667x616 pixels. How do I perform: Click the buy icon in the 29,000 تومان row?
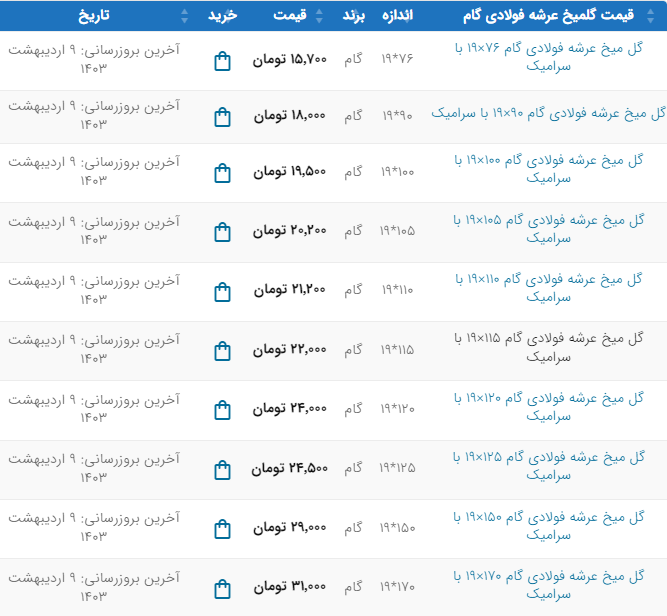click(x=222, y=528)
